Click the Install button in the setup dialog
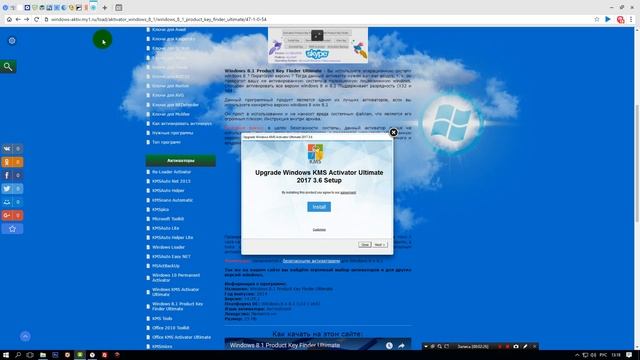 click(319, 207)
